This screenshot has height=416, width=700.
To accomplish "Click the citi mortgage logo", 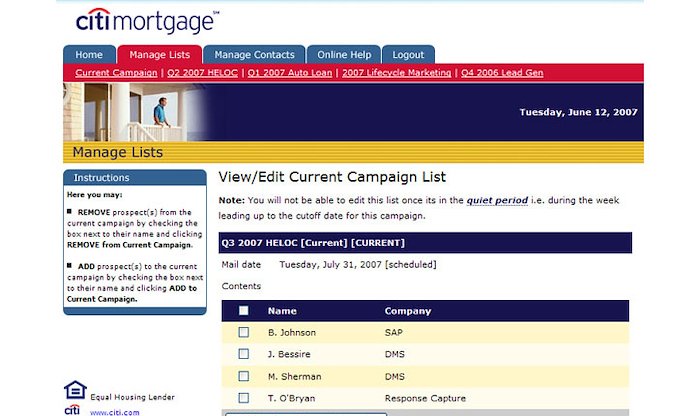I will coord(147,21).
